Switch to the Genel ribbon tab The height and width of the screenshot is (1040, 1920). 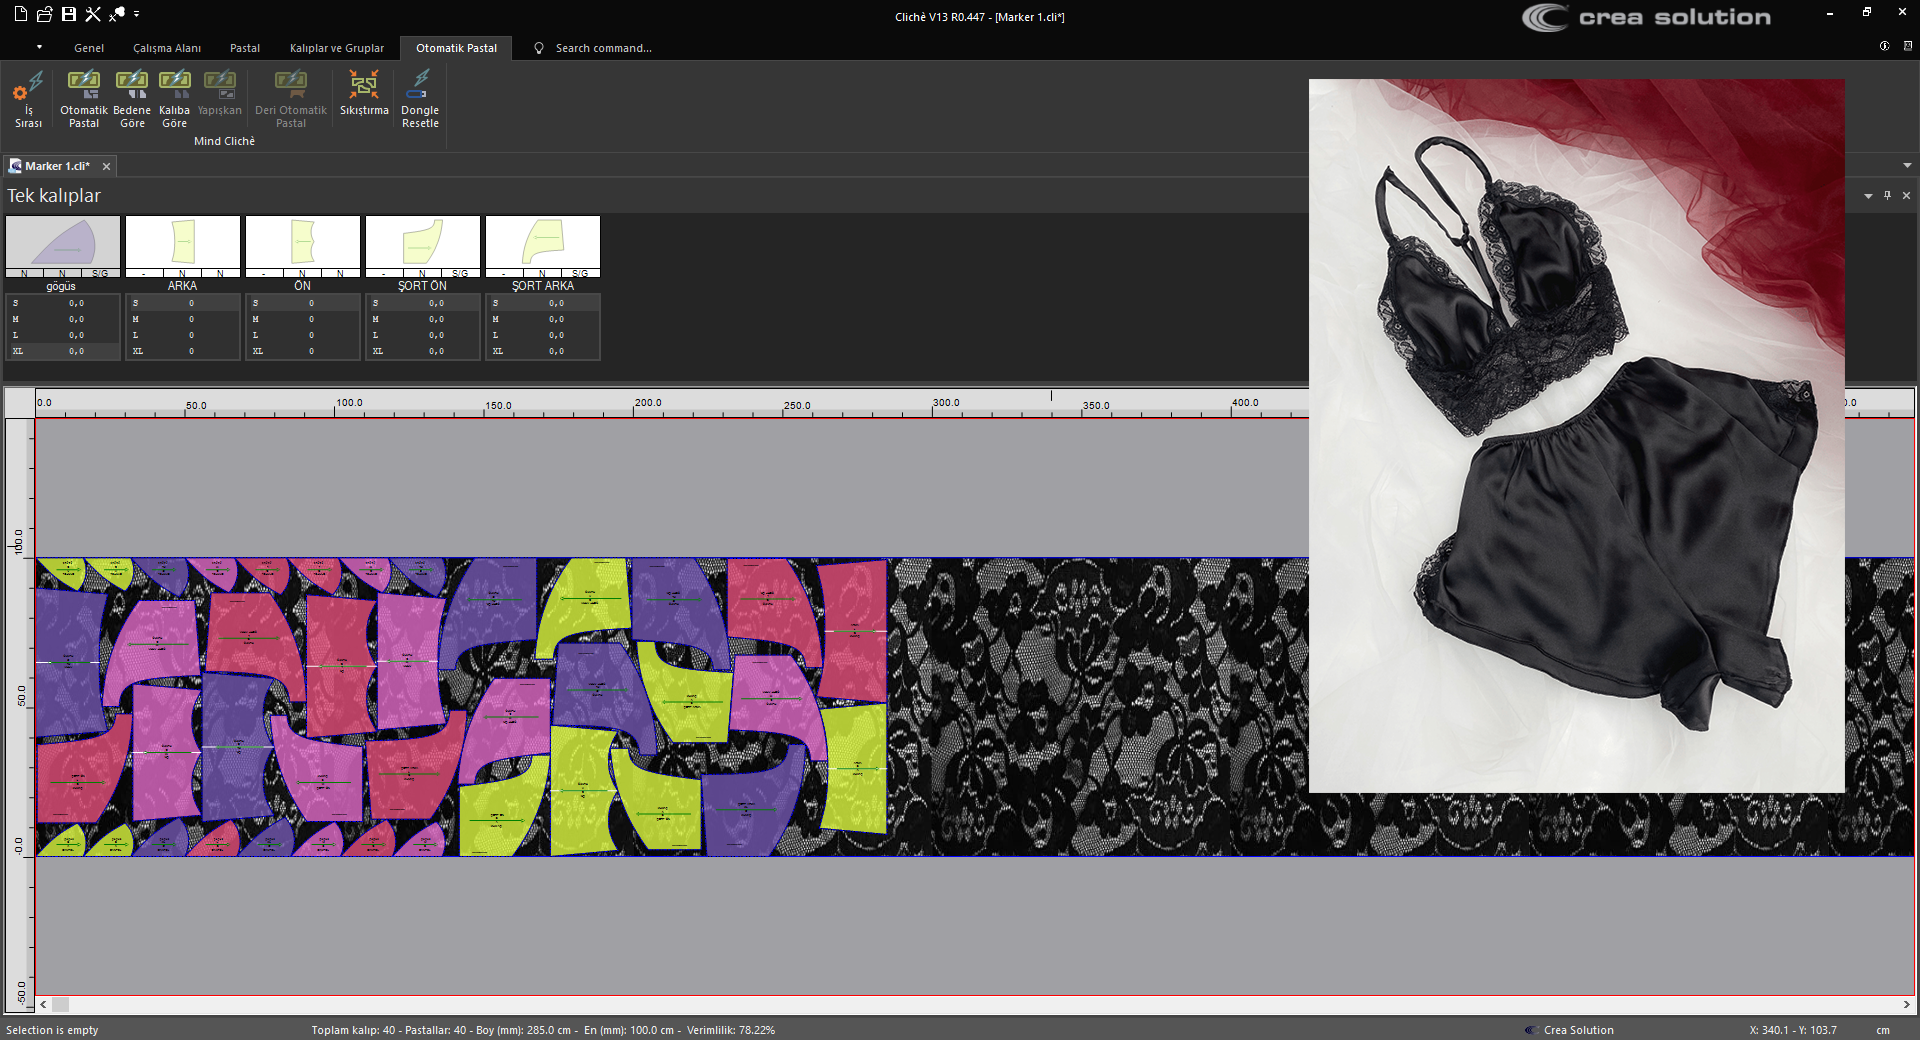click(89, 48)
